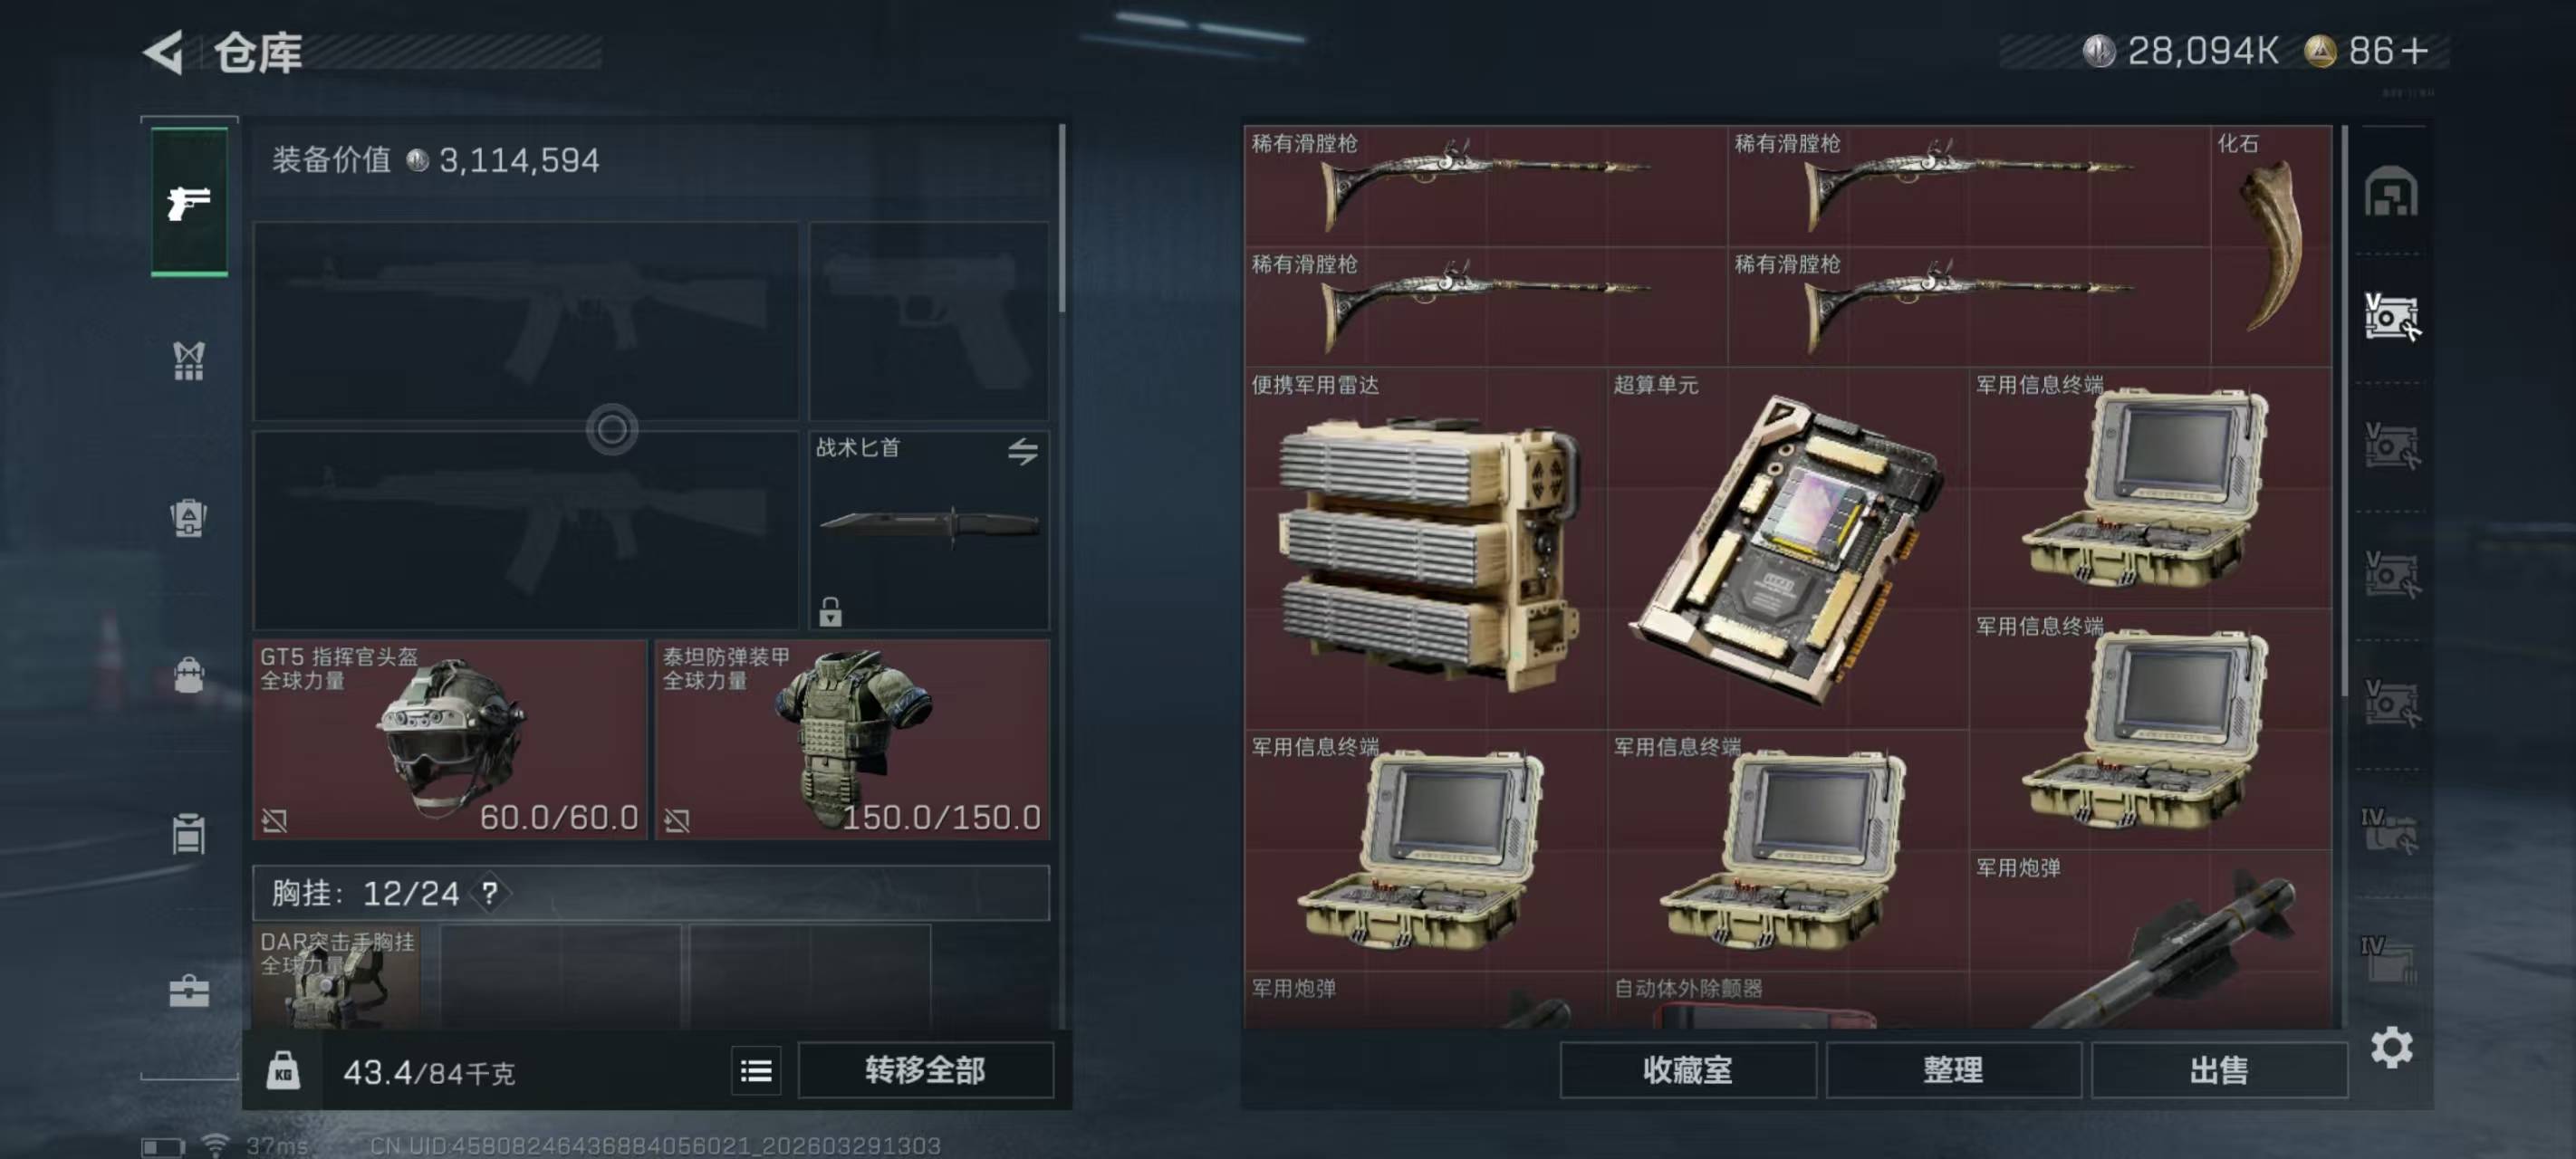Go back using the arrow beside 仓库
Screen dimensions: 2576x1159
click(164, 52)
